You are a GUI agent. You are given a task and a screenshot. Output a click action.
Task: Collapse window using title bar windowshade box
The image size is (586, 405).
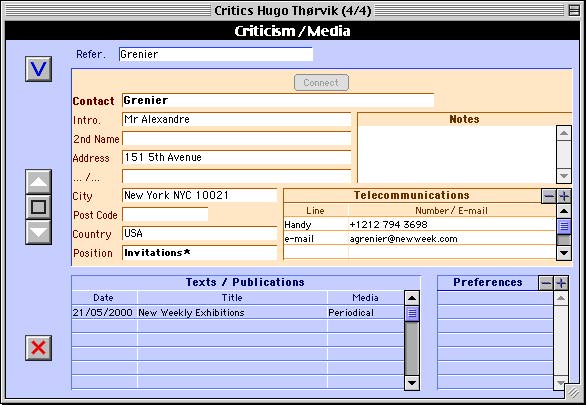click(574, 10)
